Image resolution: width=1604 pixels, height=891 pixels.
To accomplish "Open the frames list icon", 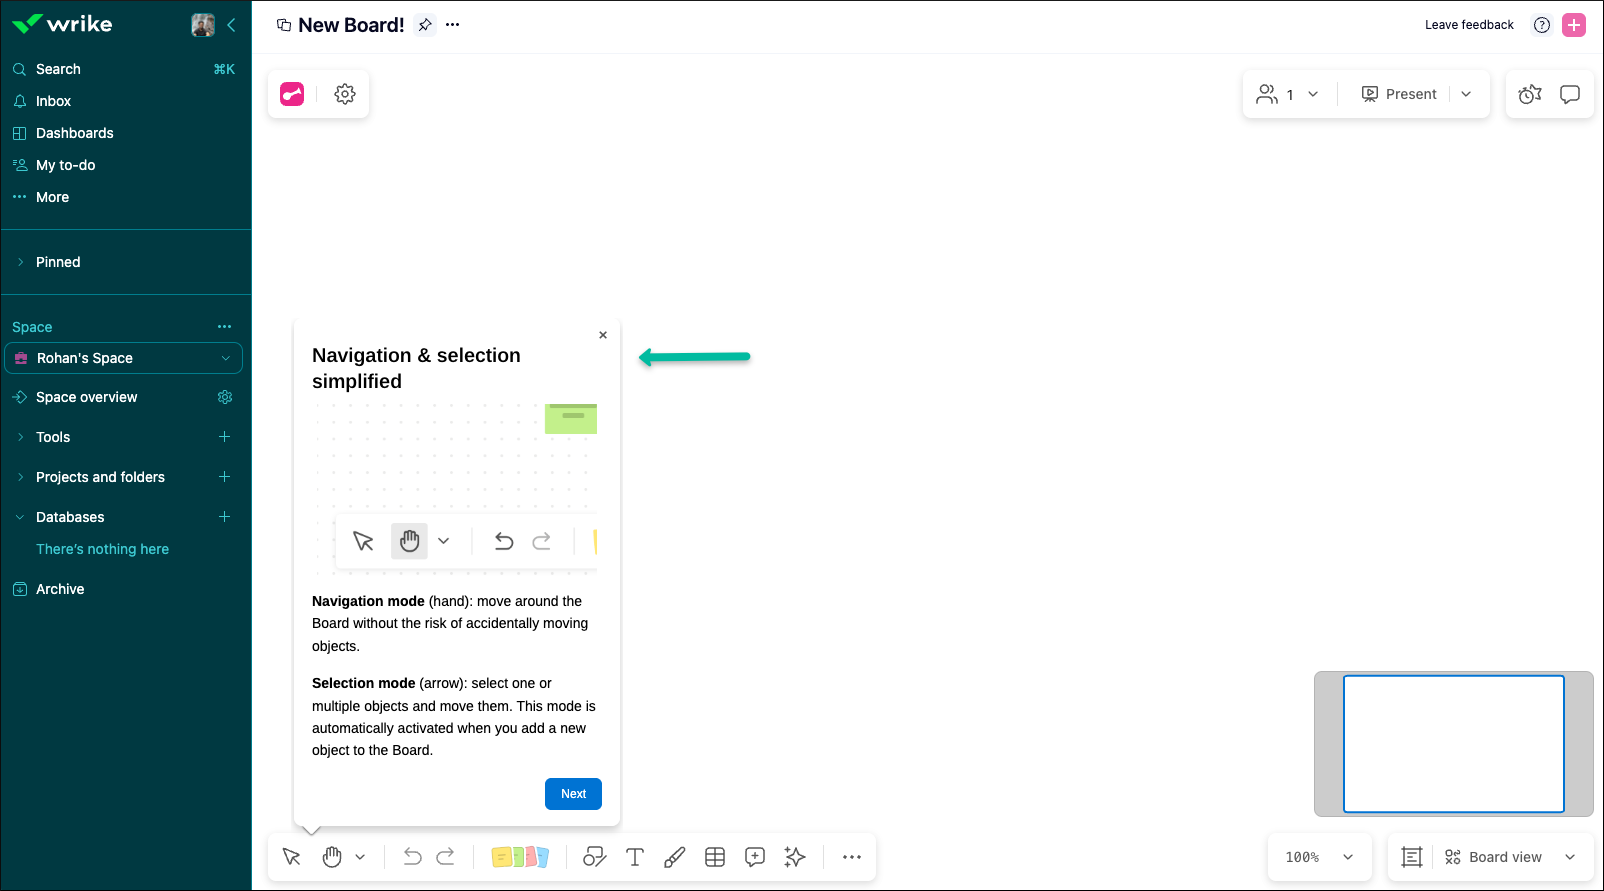I will [1412, 857].
